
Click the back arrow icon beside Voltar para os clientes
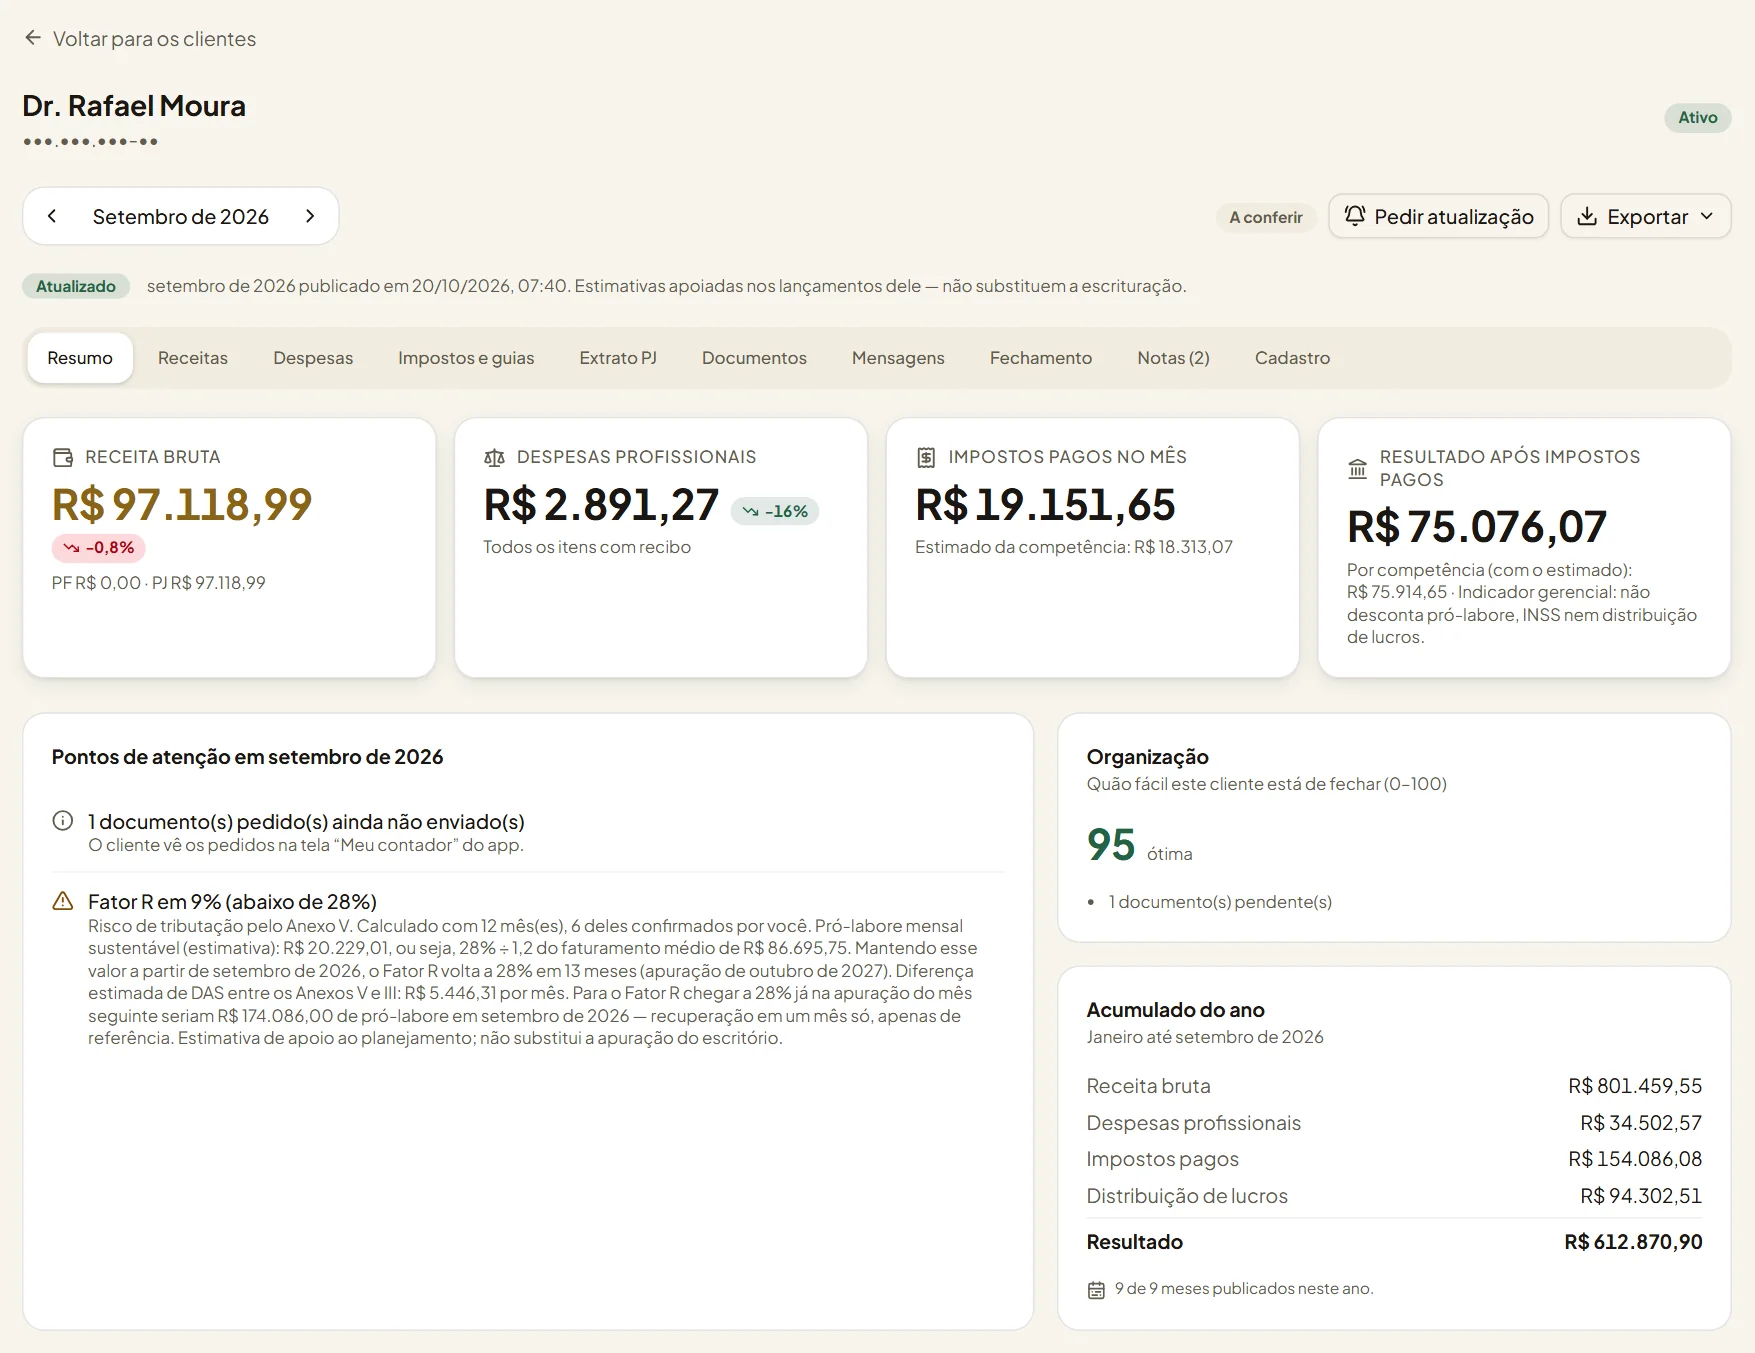pyautogui.click(x=33, y=38)
